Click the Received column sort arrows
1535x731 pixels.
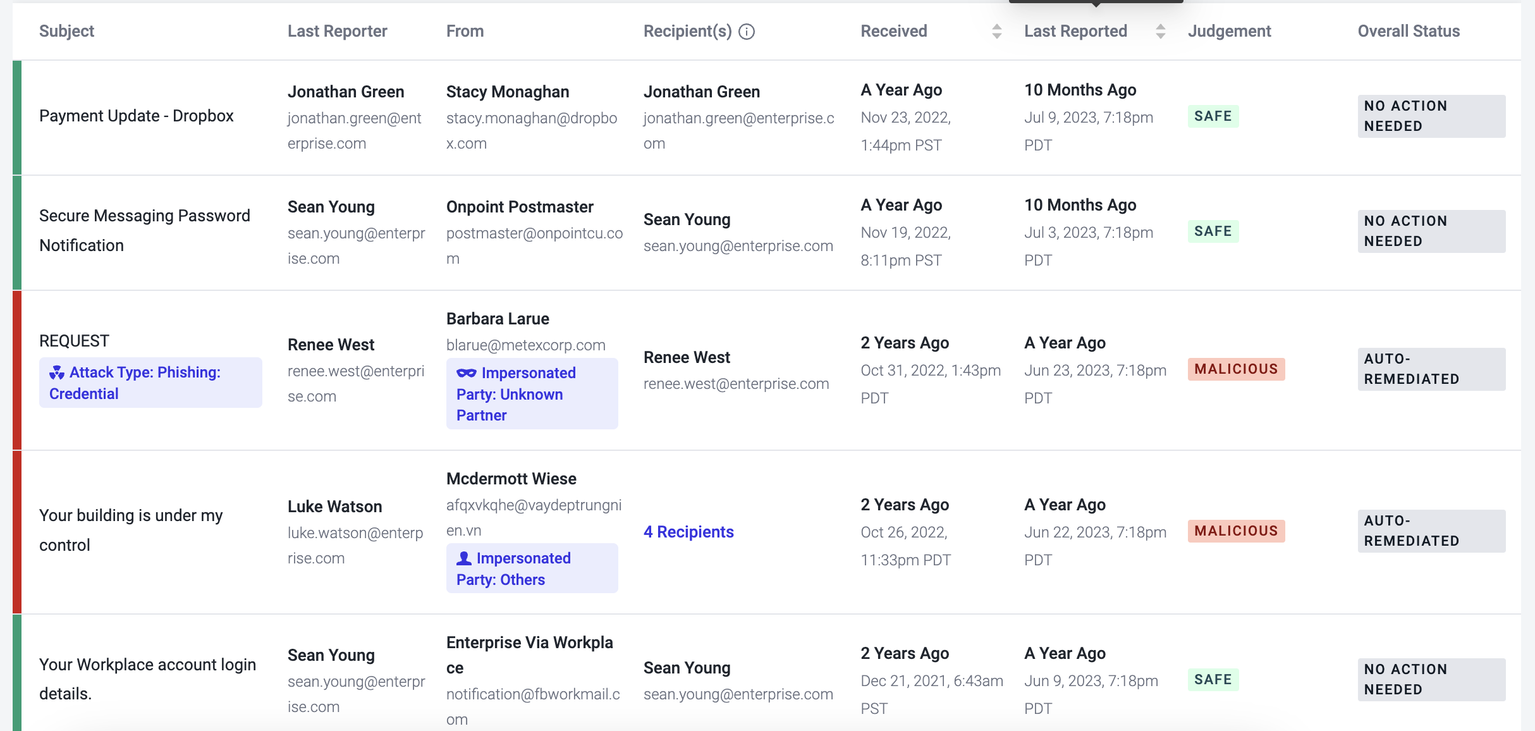996,31
